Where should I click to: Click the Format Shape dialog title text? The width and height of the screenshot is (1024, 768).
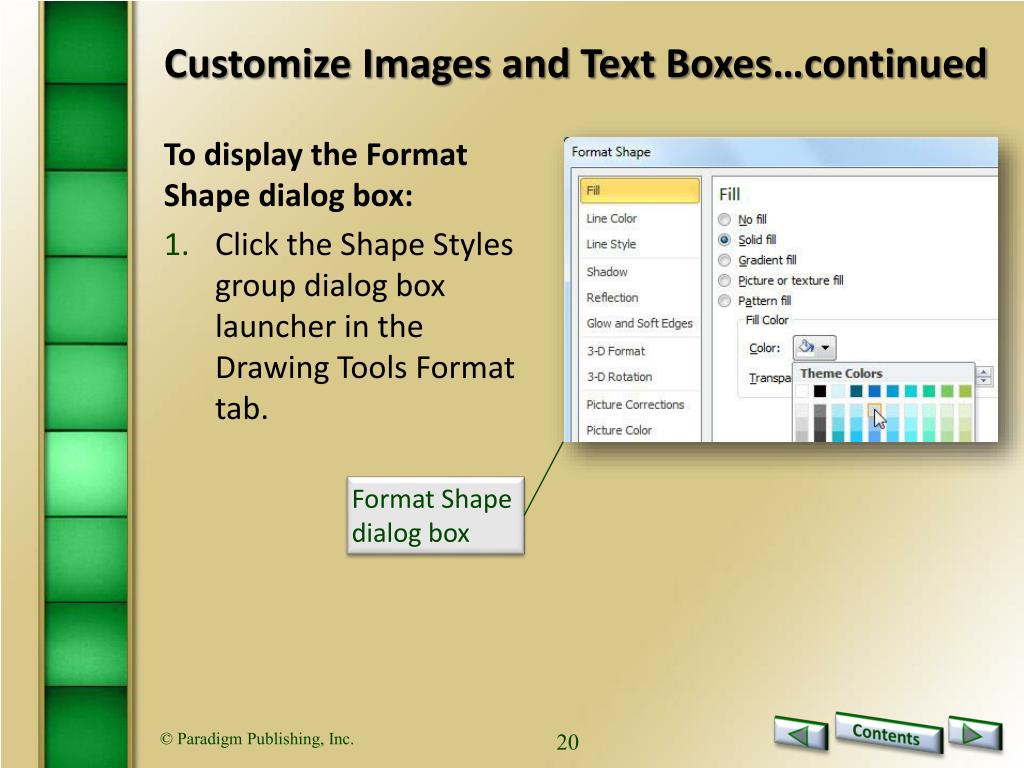611,152
